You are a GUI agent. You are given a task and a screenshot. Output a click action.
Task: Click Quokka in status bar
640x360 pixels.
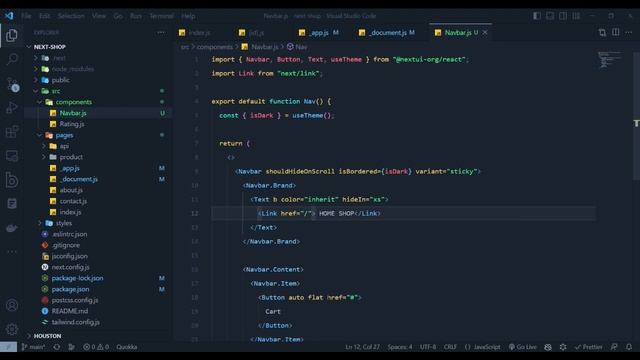127,347
